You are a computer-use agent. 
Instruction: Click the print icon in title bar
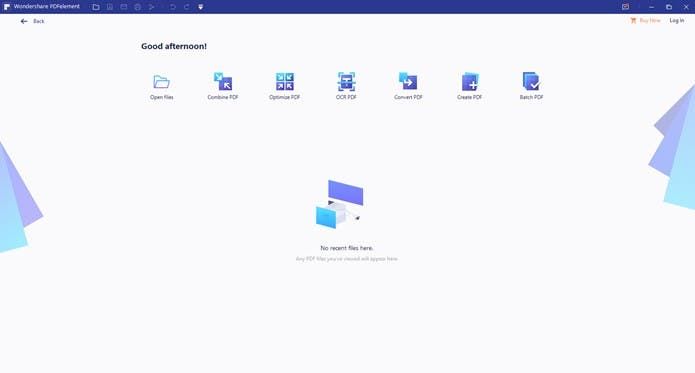coord(137,7)
